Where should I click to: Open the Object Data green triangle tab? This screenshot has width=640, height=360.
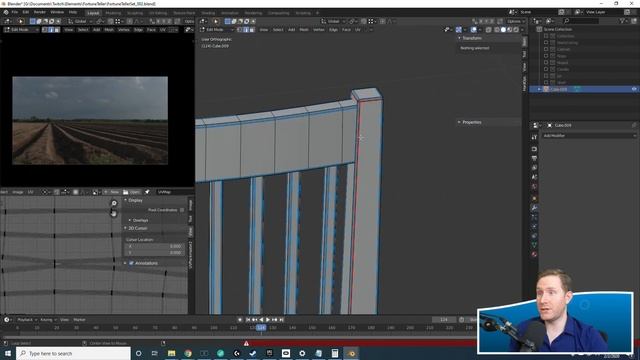[534, 245]
